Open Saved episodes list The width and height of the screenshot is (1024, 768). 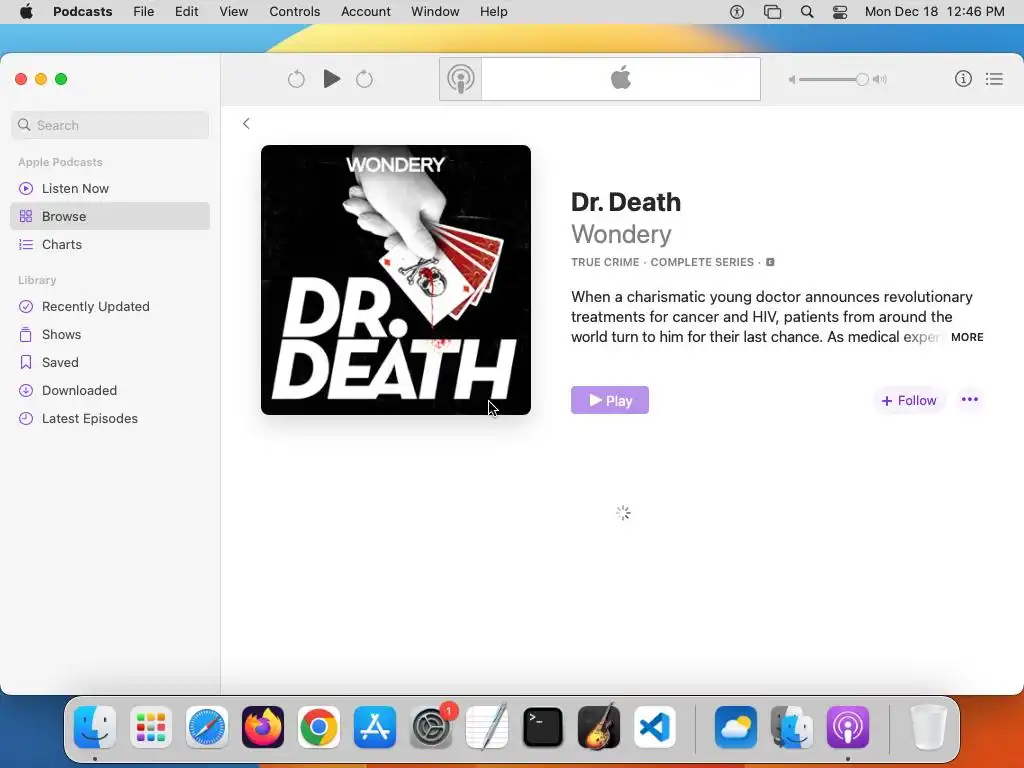(x=110, y=362)
